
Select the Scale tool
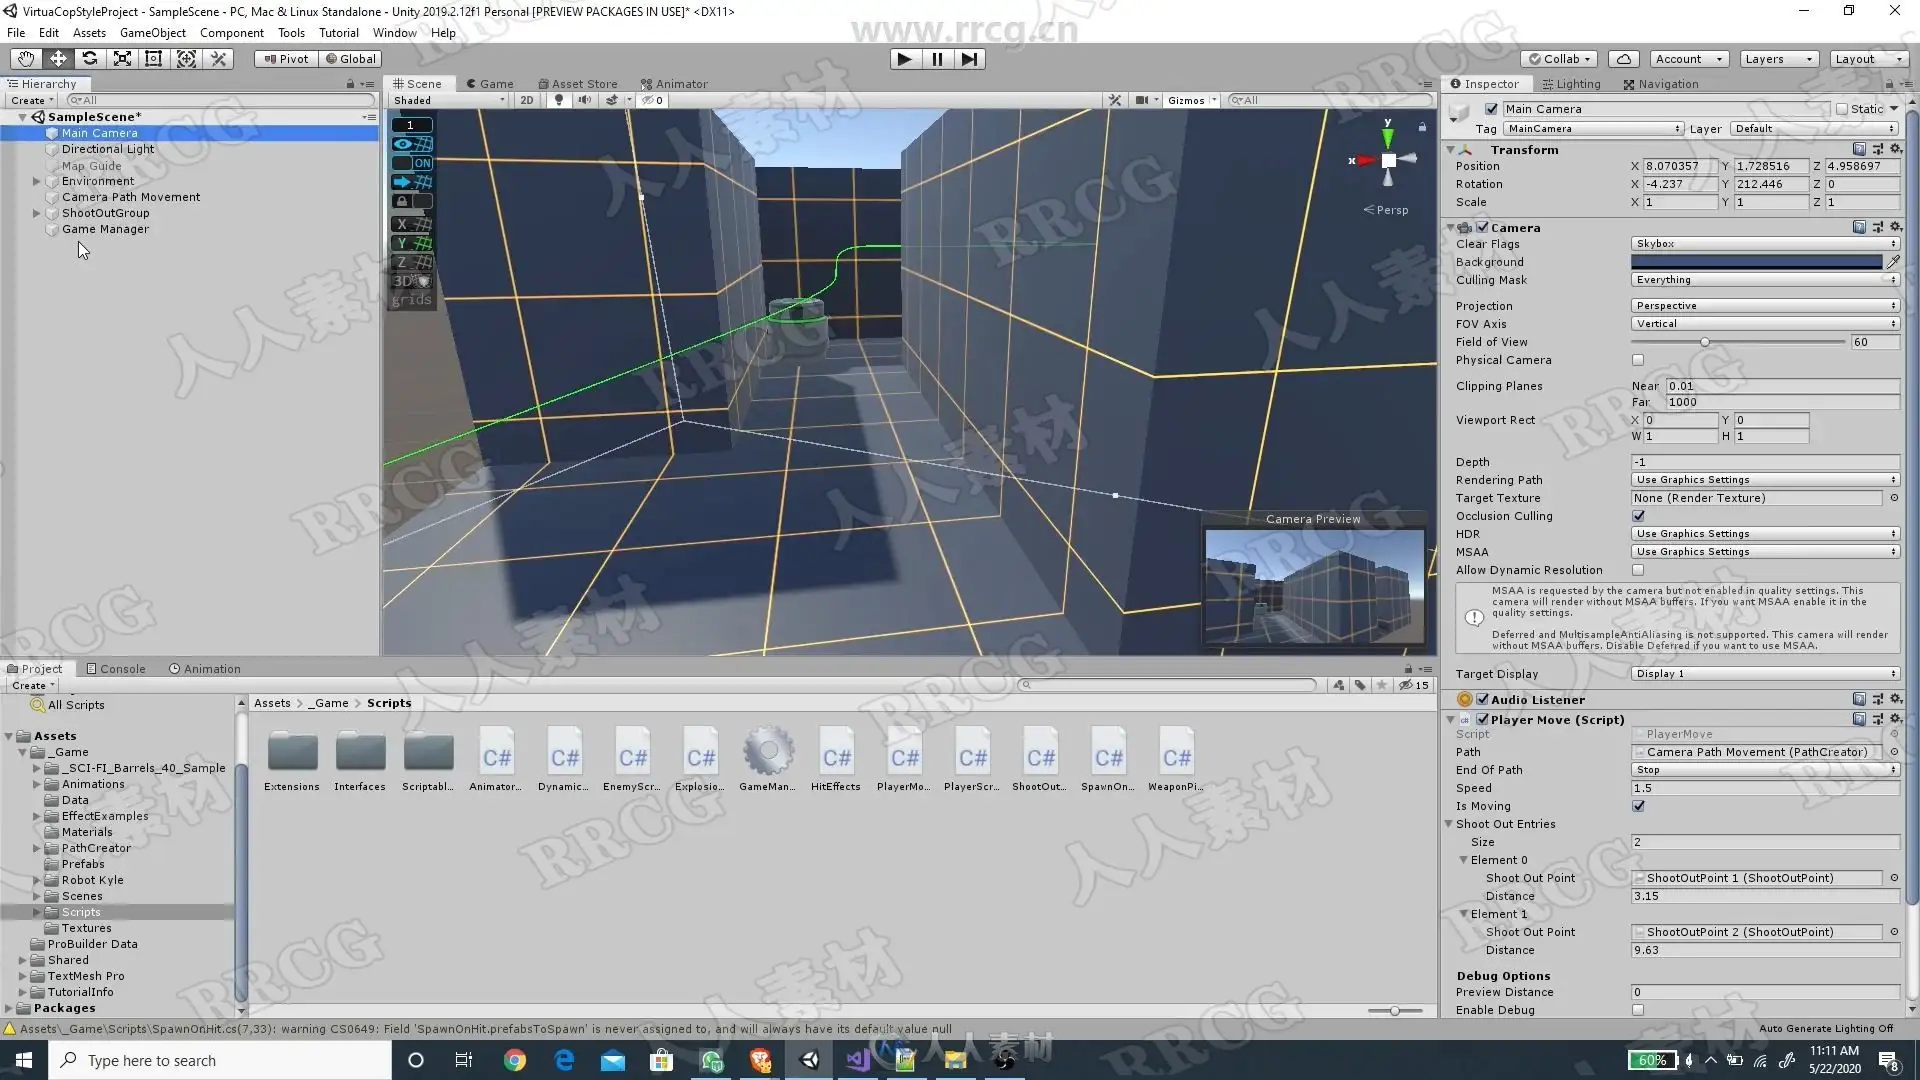click(122, 59)
